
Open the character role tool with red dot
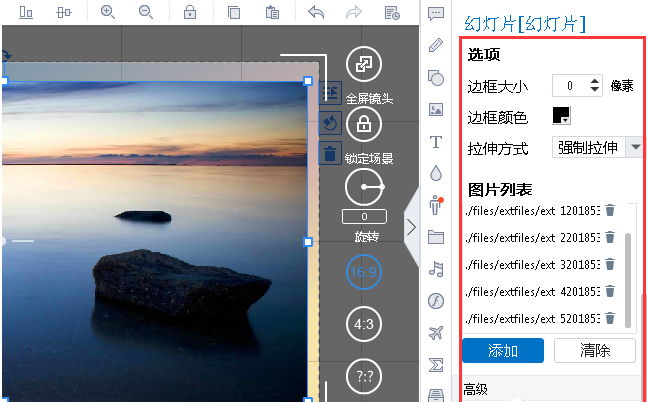tap(436, 205)
